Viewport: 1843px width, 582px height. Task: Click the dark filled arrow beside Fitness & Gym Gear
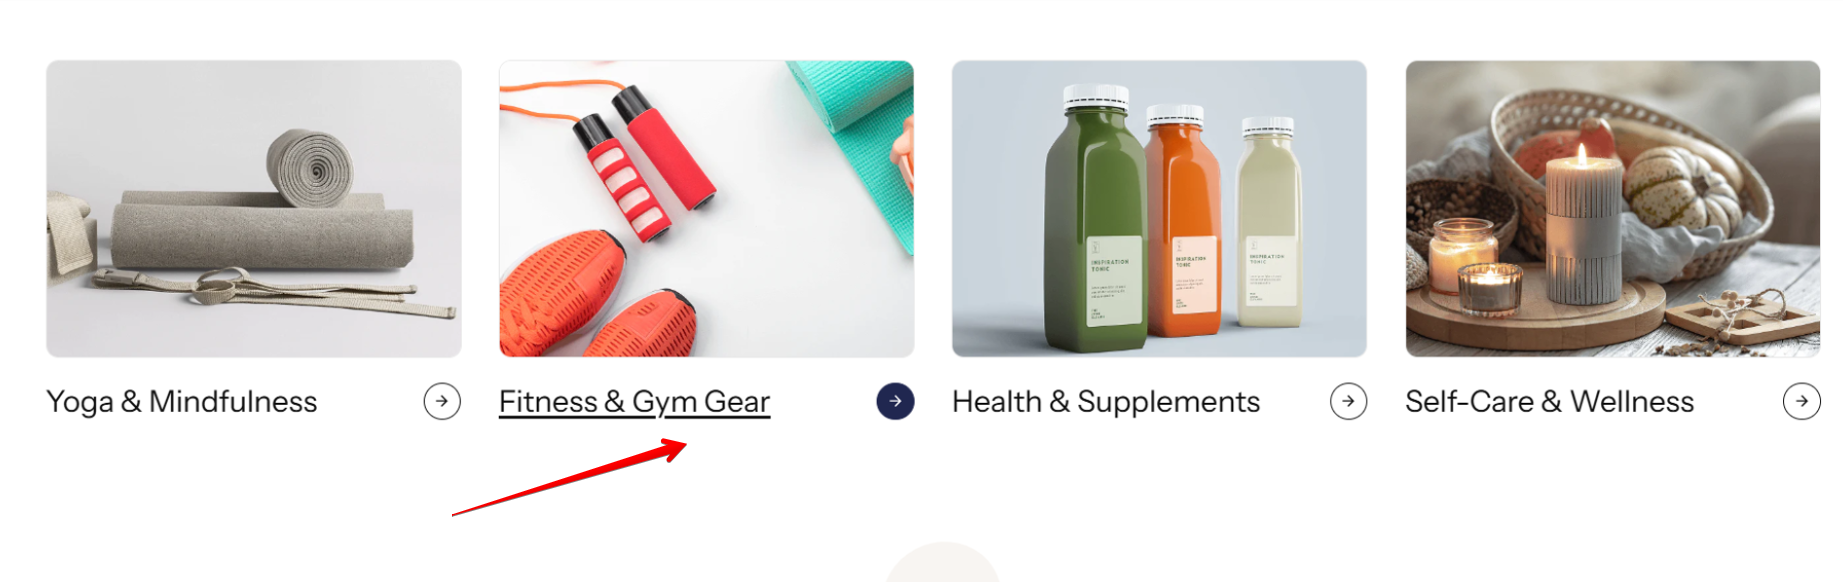895,401
